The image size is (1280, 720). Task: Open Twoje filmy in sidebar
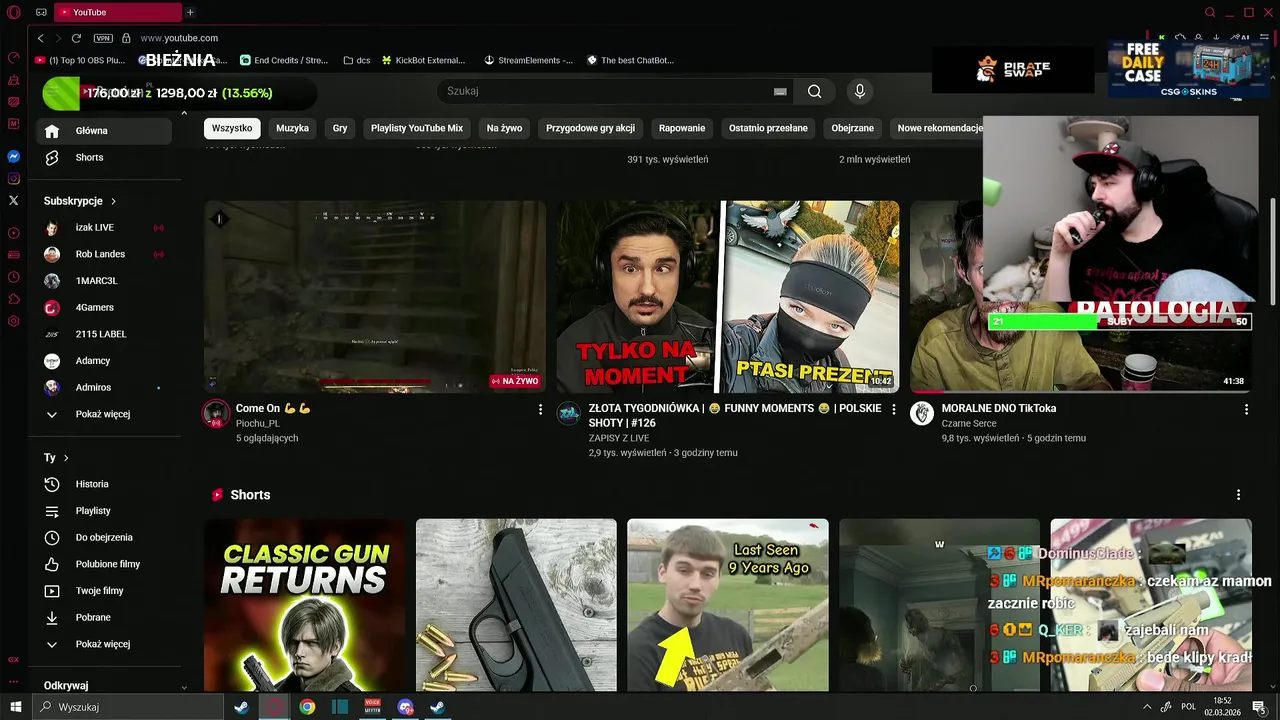click(x=104, y=591)
